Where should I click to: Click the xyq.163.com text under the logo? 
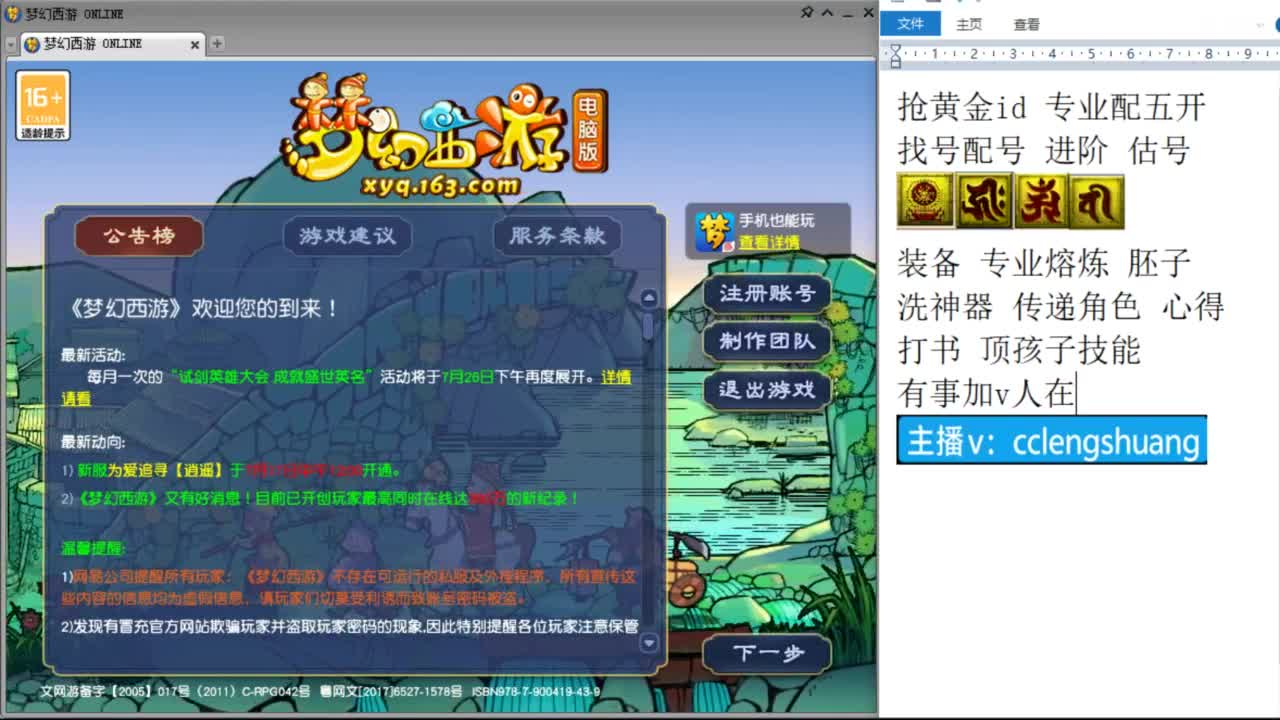click(443, 186)
